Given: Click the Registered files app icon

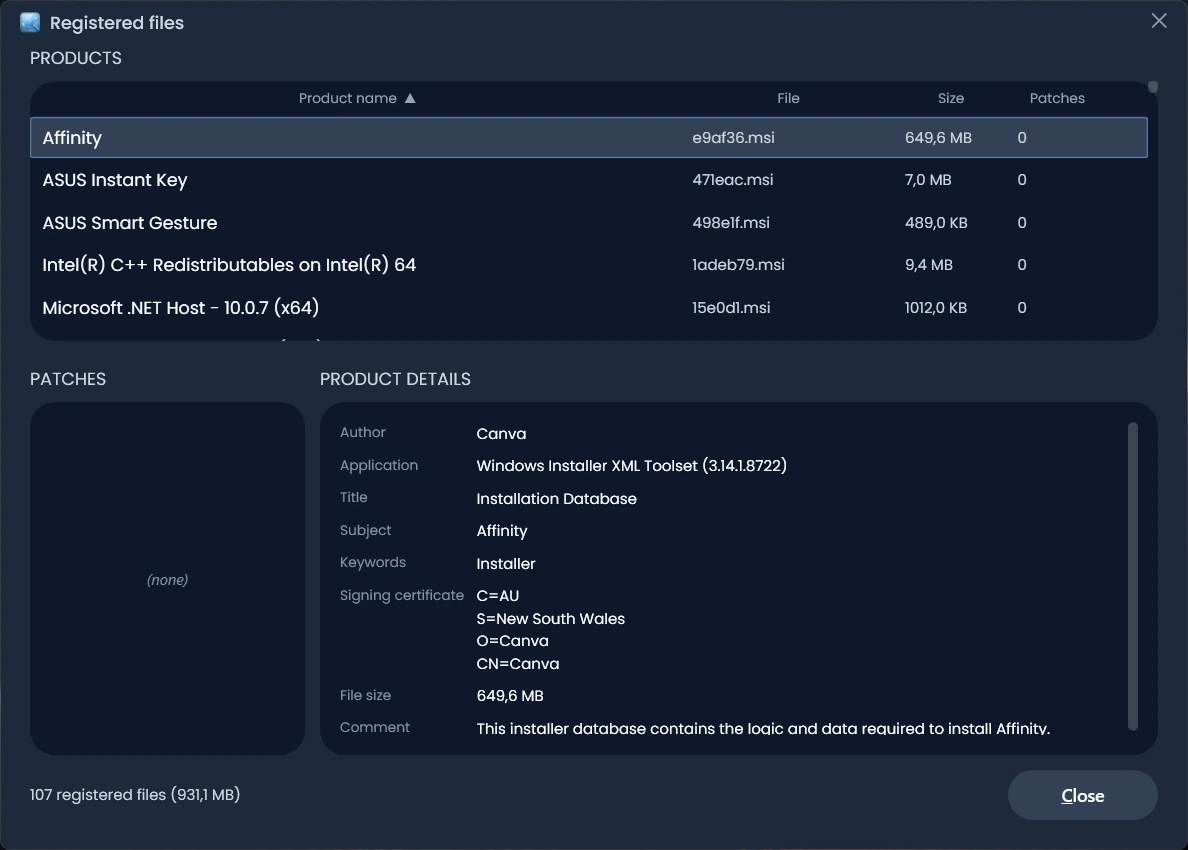Looking at the screenshot, I should point(30,23).
